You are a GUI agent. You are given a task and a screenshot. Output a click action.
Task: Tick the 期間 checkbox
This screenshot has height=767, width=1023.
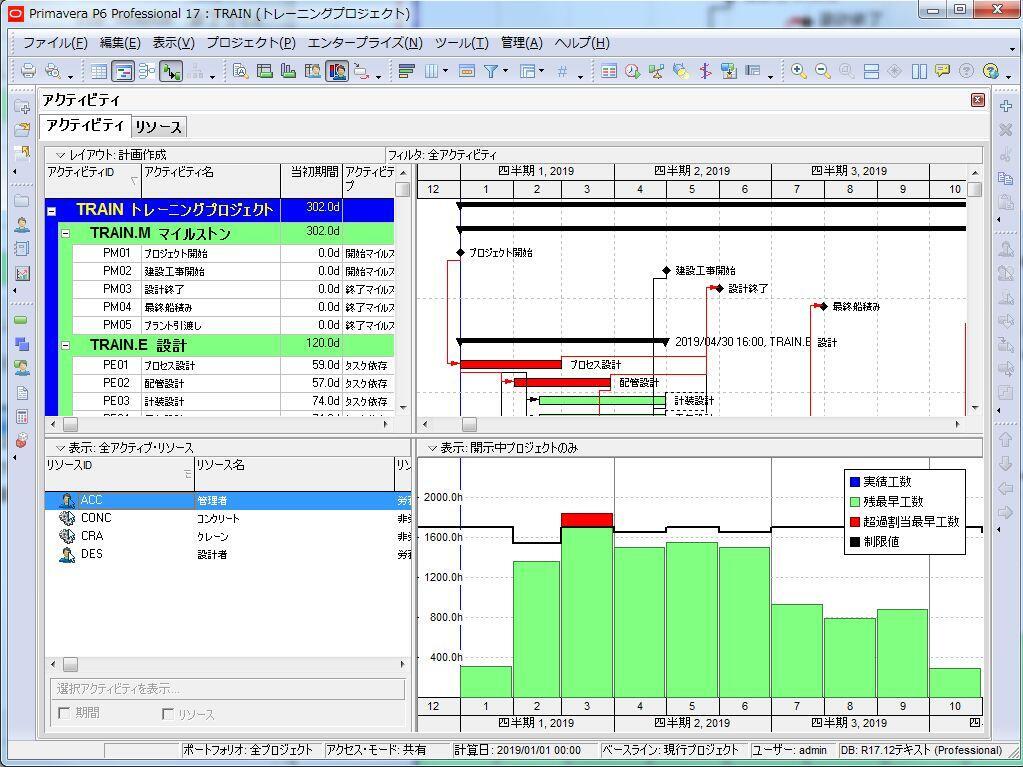(64, 713)
